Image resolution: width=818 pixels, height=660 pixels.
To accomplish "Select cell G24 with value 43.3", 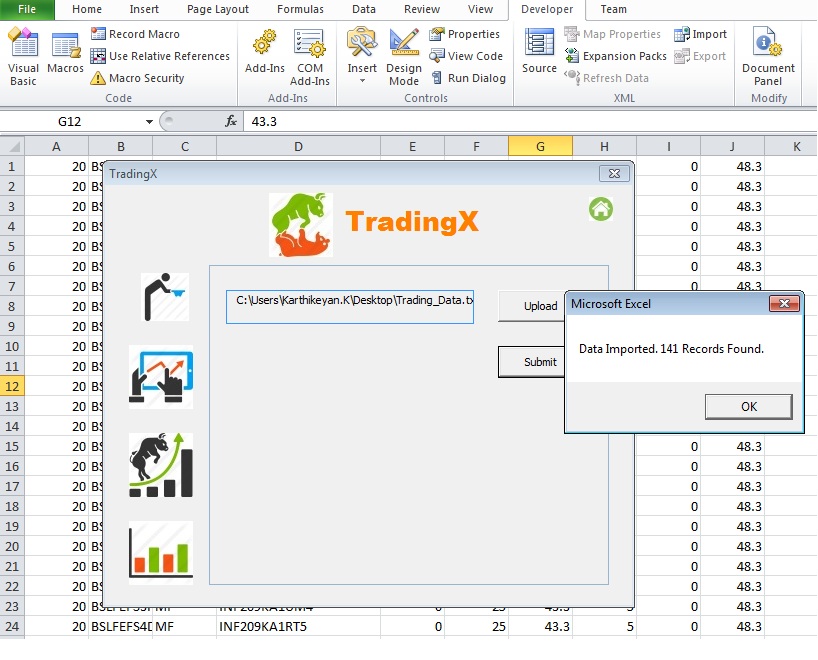I will click(540, 627).
